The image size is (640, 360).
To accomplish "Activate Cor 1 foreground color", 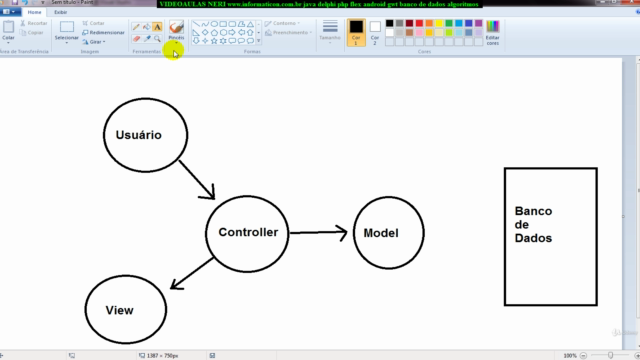I will click(x=356, y=32).
